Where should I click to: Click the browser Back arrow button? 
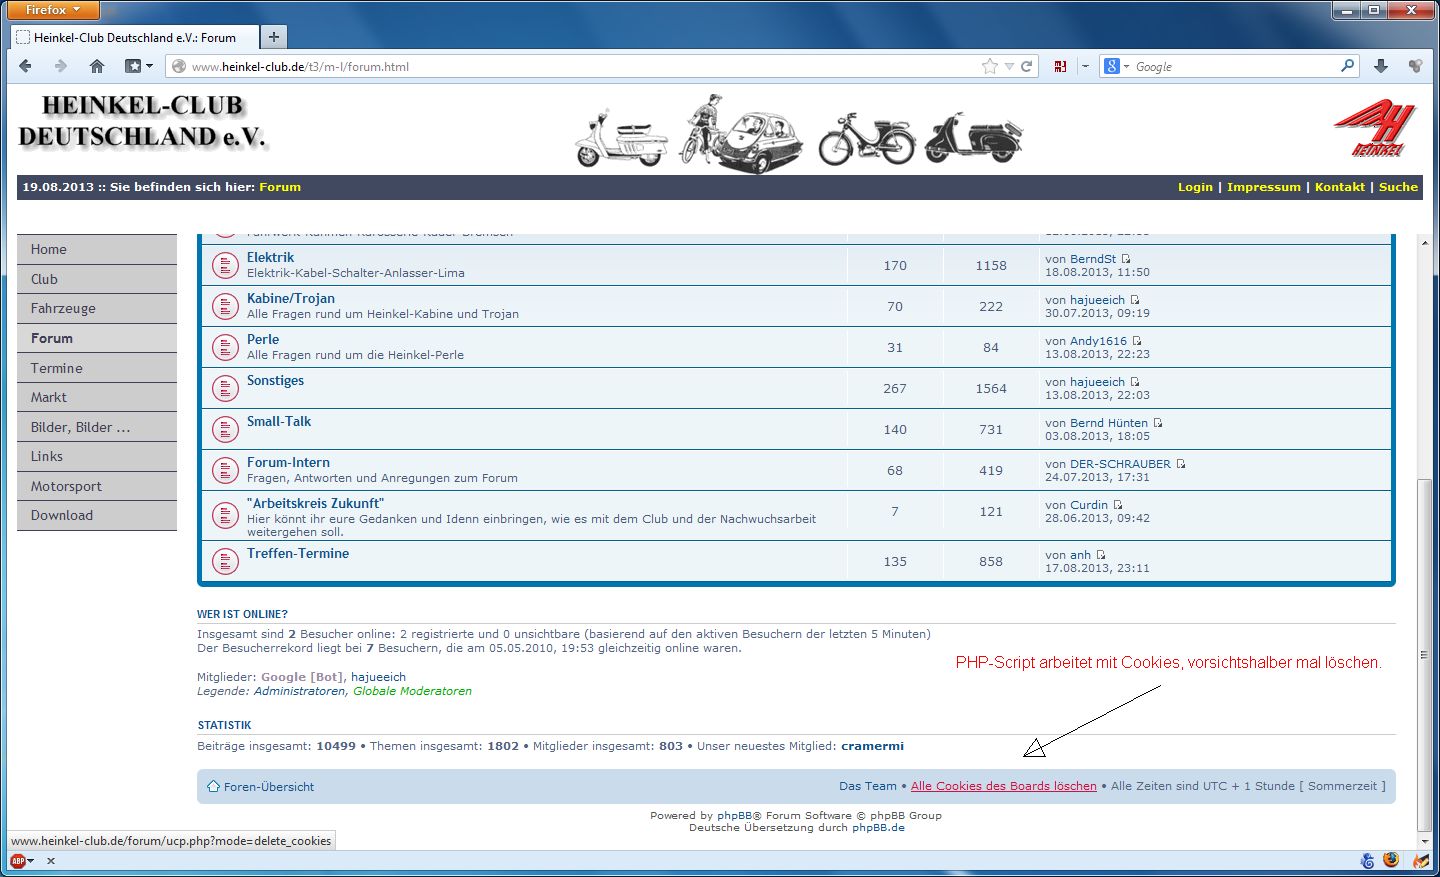pyautogui.click(x=26, y=66)
